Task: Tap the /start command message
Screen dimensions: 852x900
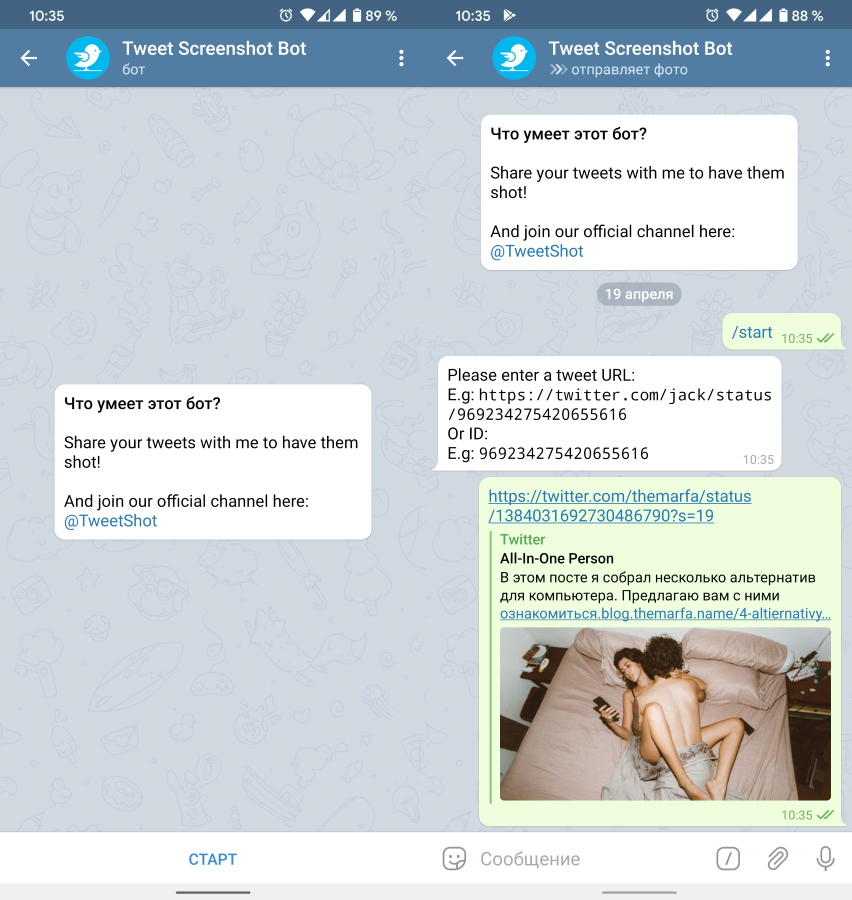Action: coord(752,332)
